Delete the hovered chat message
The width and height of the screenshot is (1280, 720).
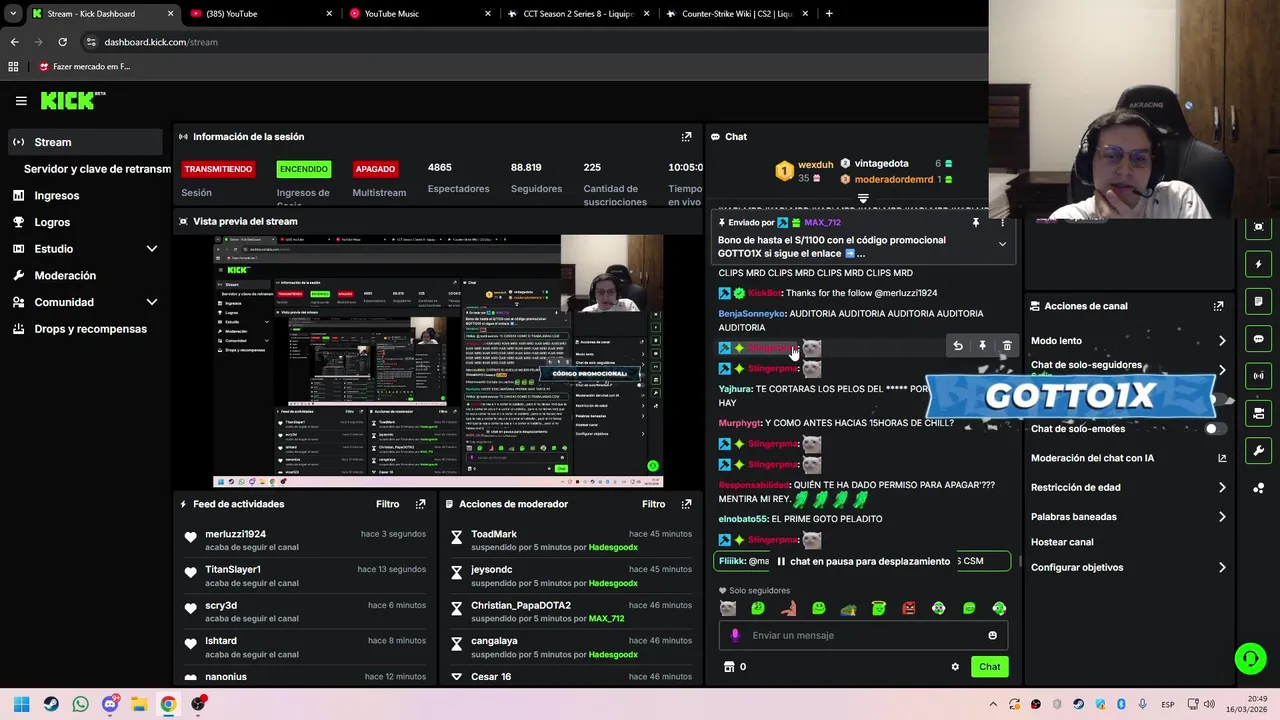click(1007, 346)
